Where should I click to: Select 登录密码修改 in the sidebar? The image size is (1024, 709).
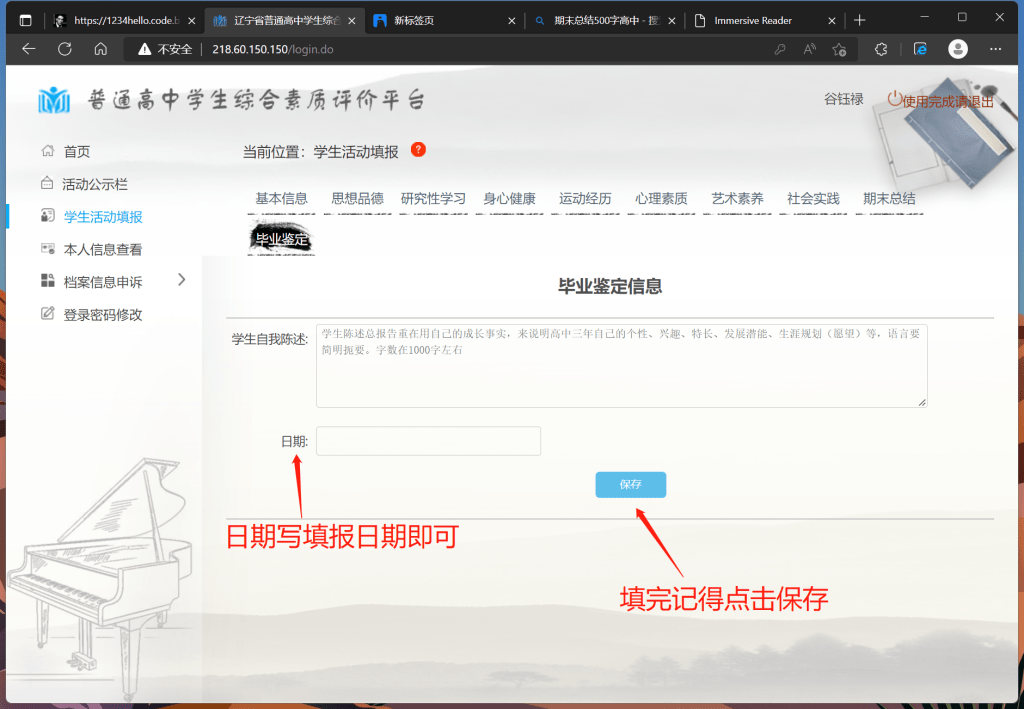[103, 314]
